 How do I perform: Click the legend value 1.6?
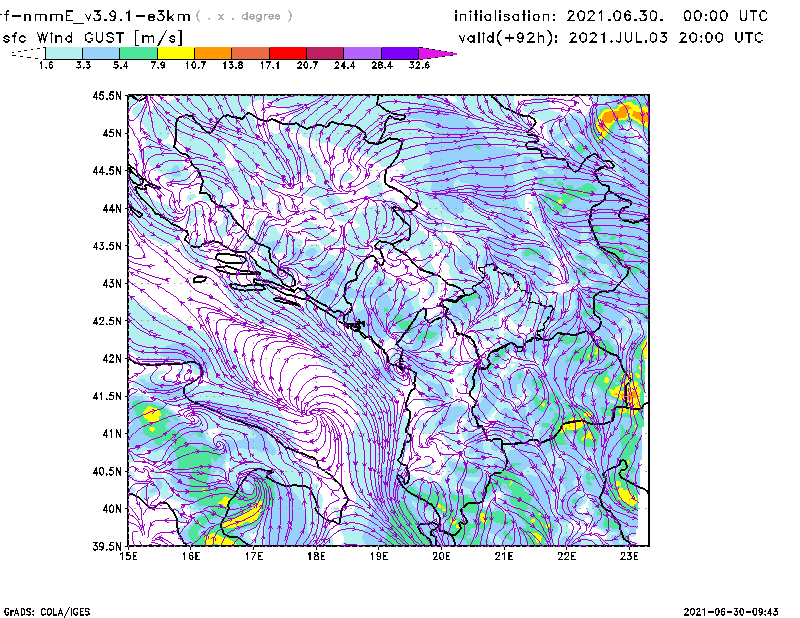click(x=46, y=65)
